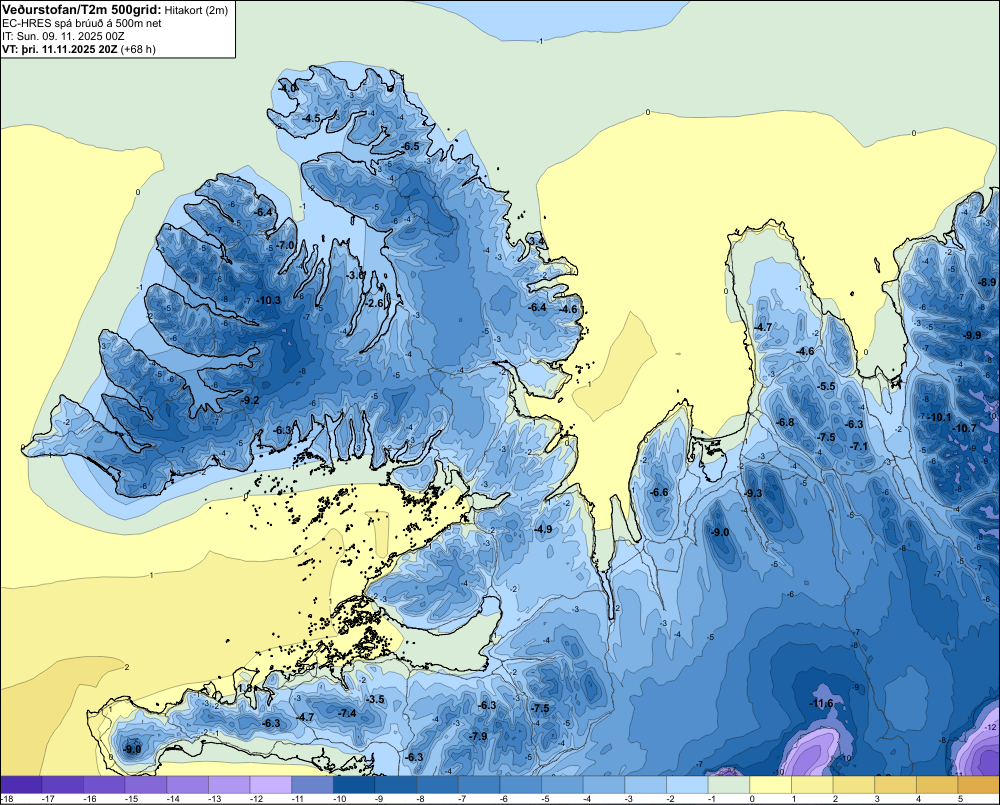
Task: Select the -10.3 temperature value on the map
Action: coord(268,300)
